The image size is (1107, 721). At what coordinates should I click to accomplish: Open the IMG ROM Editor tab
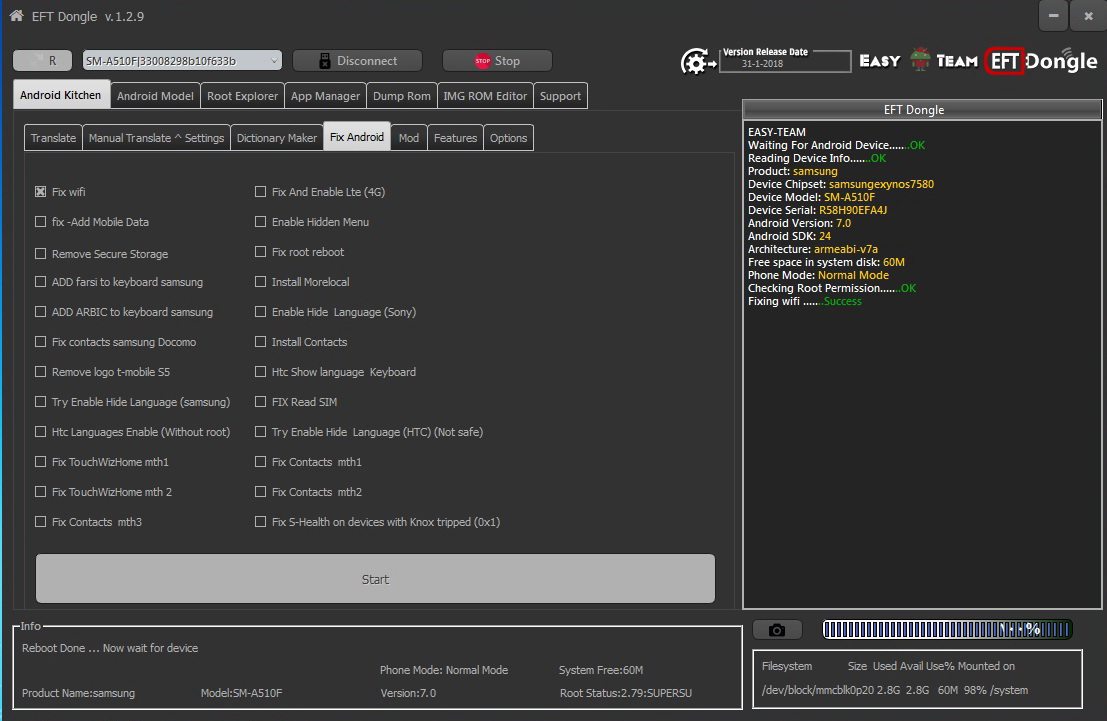point(485,96)
